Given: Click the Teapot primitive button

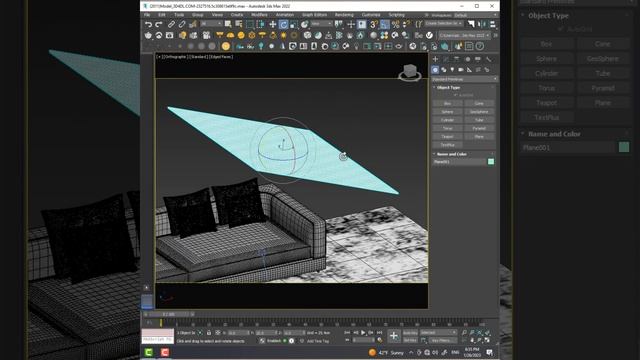Looking at the screenshot, I should 447,136.
